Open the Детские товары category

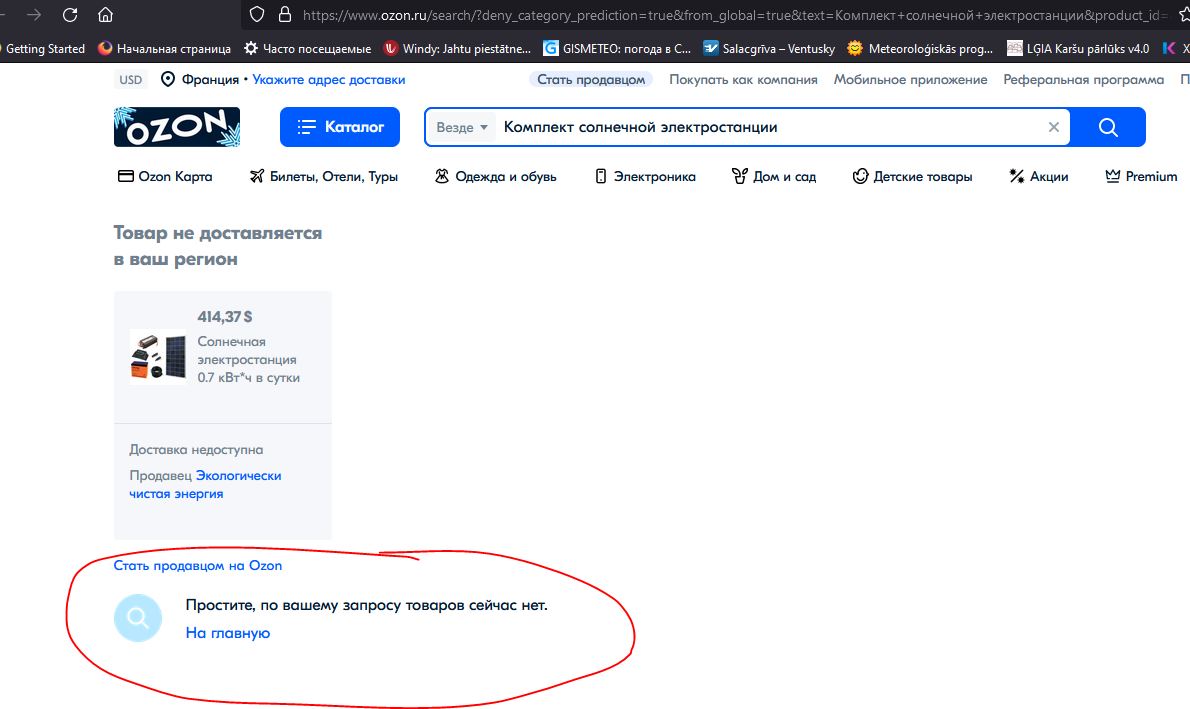pyautogui.click(x=912, y=176)
